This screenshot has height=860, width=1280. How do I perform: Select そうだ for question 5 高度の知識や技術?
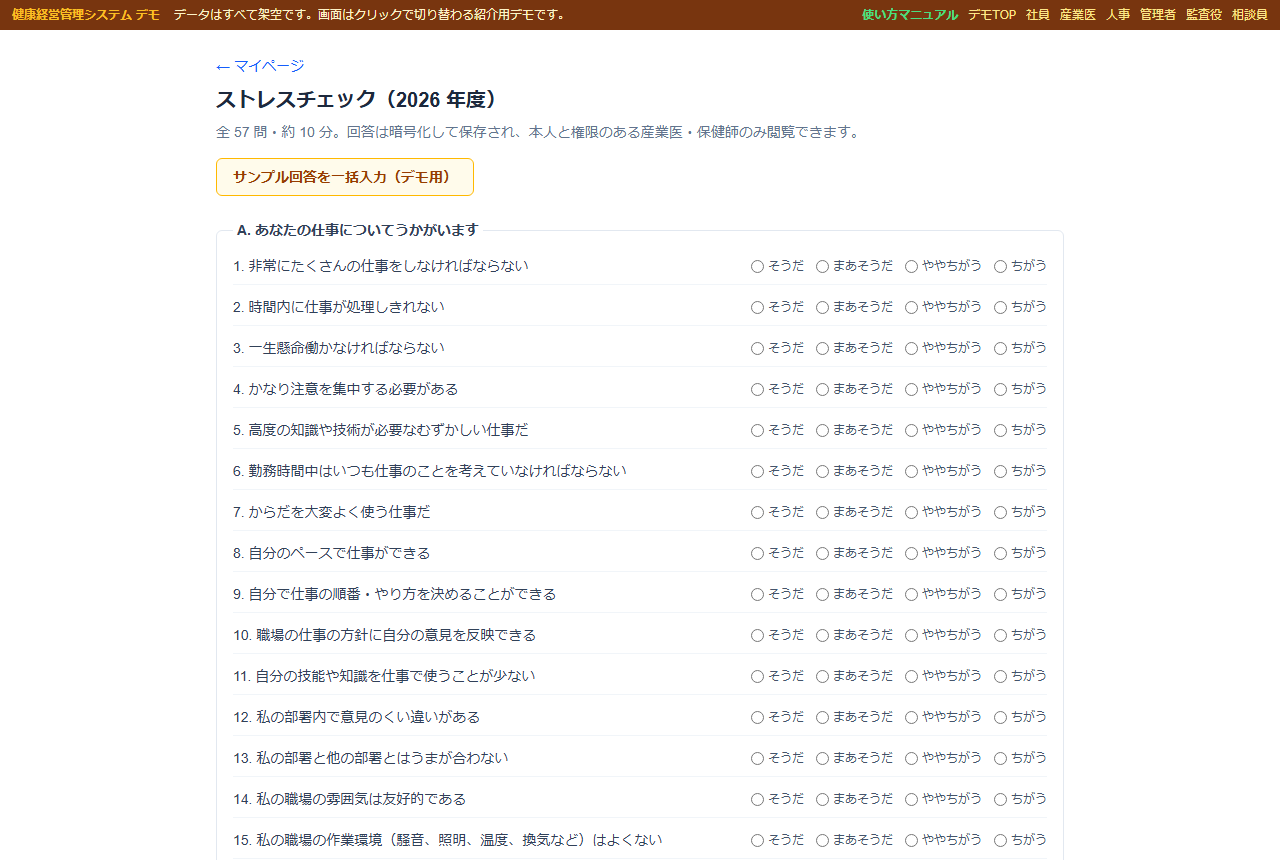[x=757, y=430]
